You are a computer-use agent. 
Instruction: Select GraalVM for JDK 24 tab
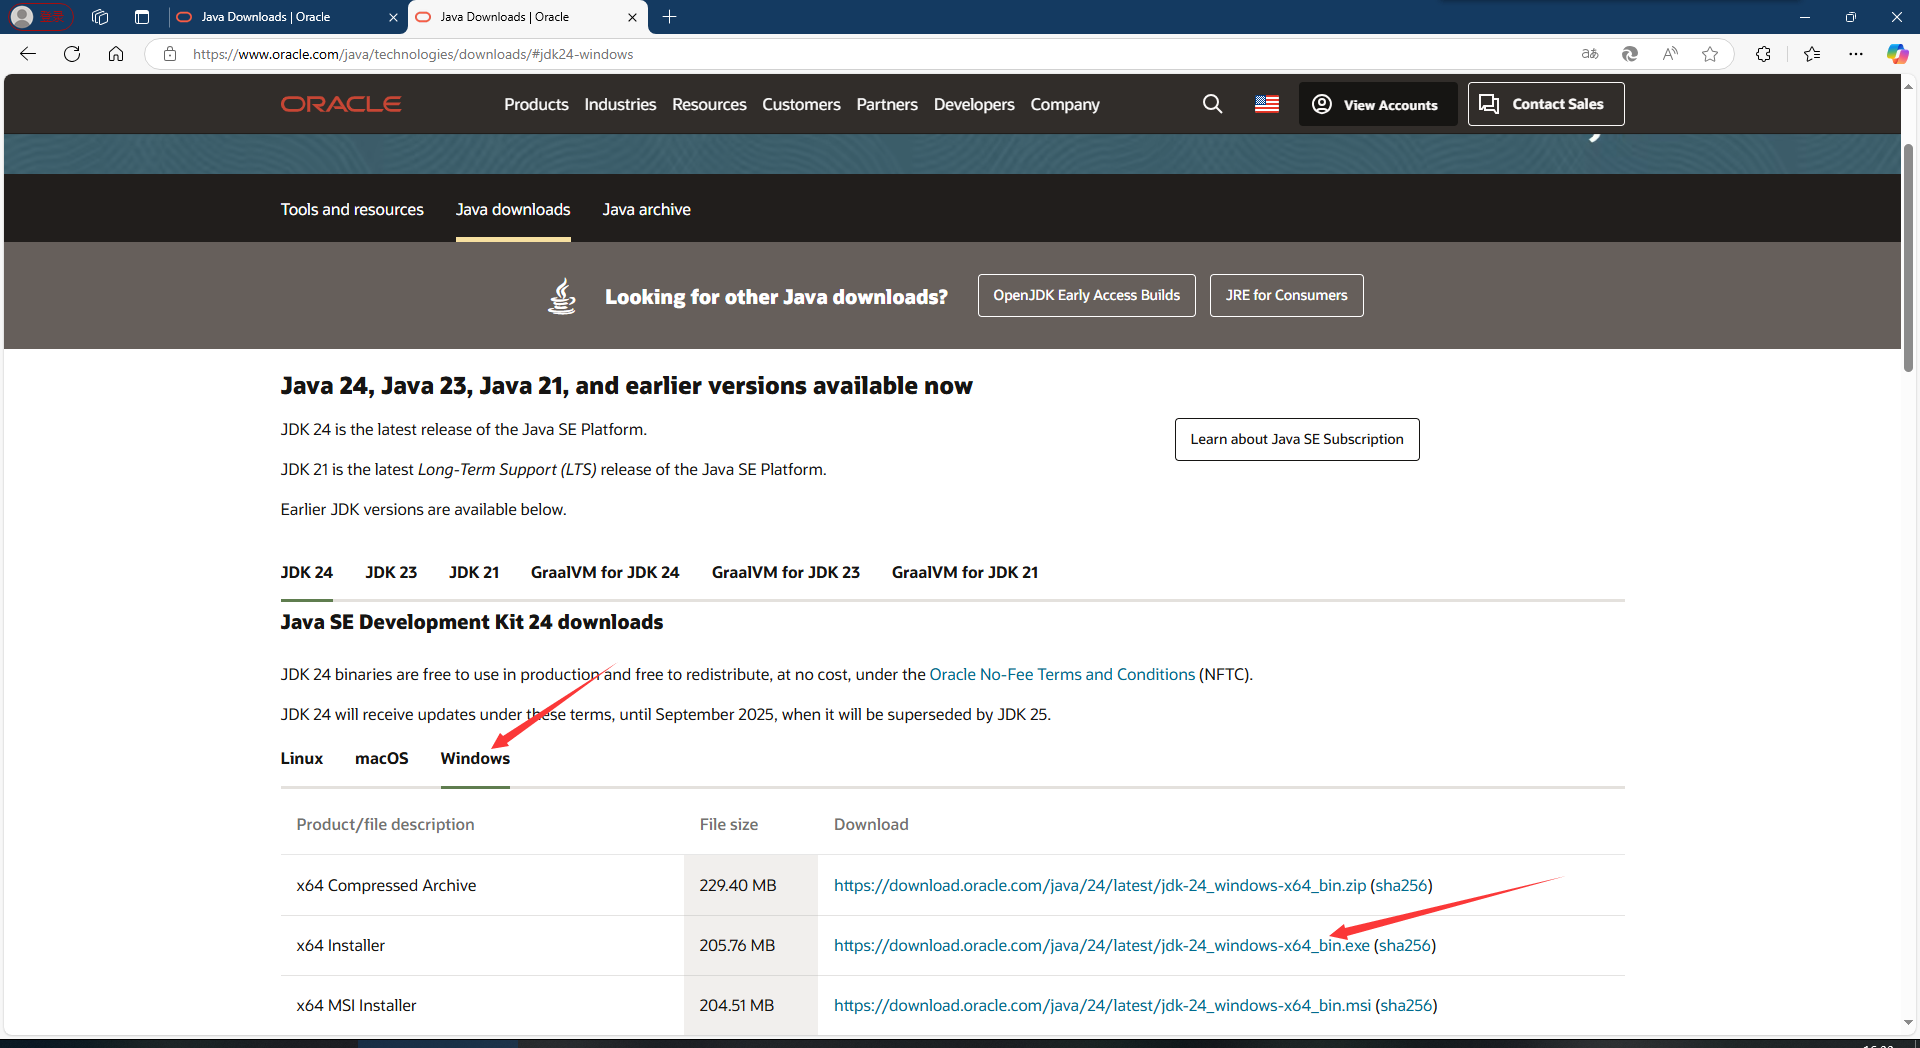(605, 572)
